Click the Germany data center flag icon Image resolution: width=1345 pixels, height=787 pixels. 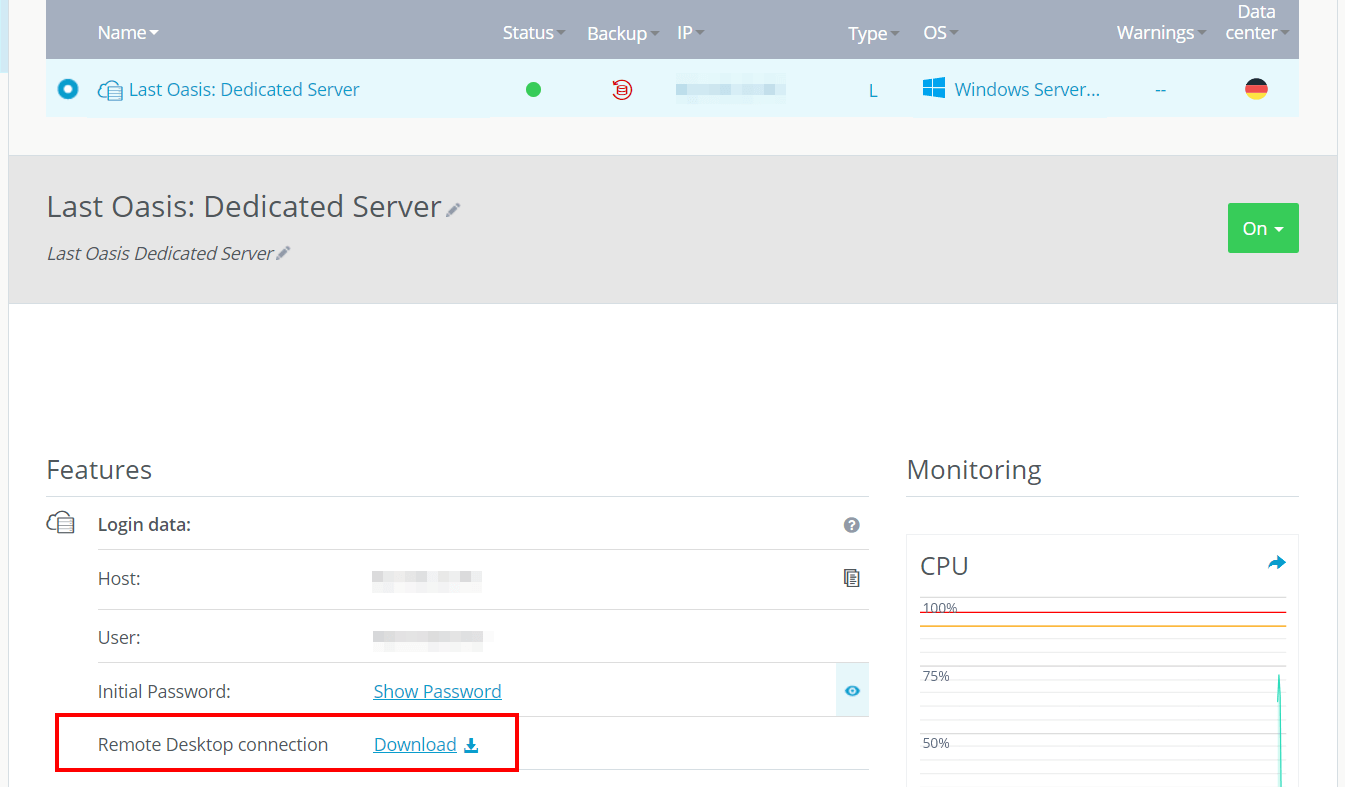tap(1256, 90)
